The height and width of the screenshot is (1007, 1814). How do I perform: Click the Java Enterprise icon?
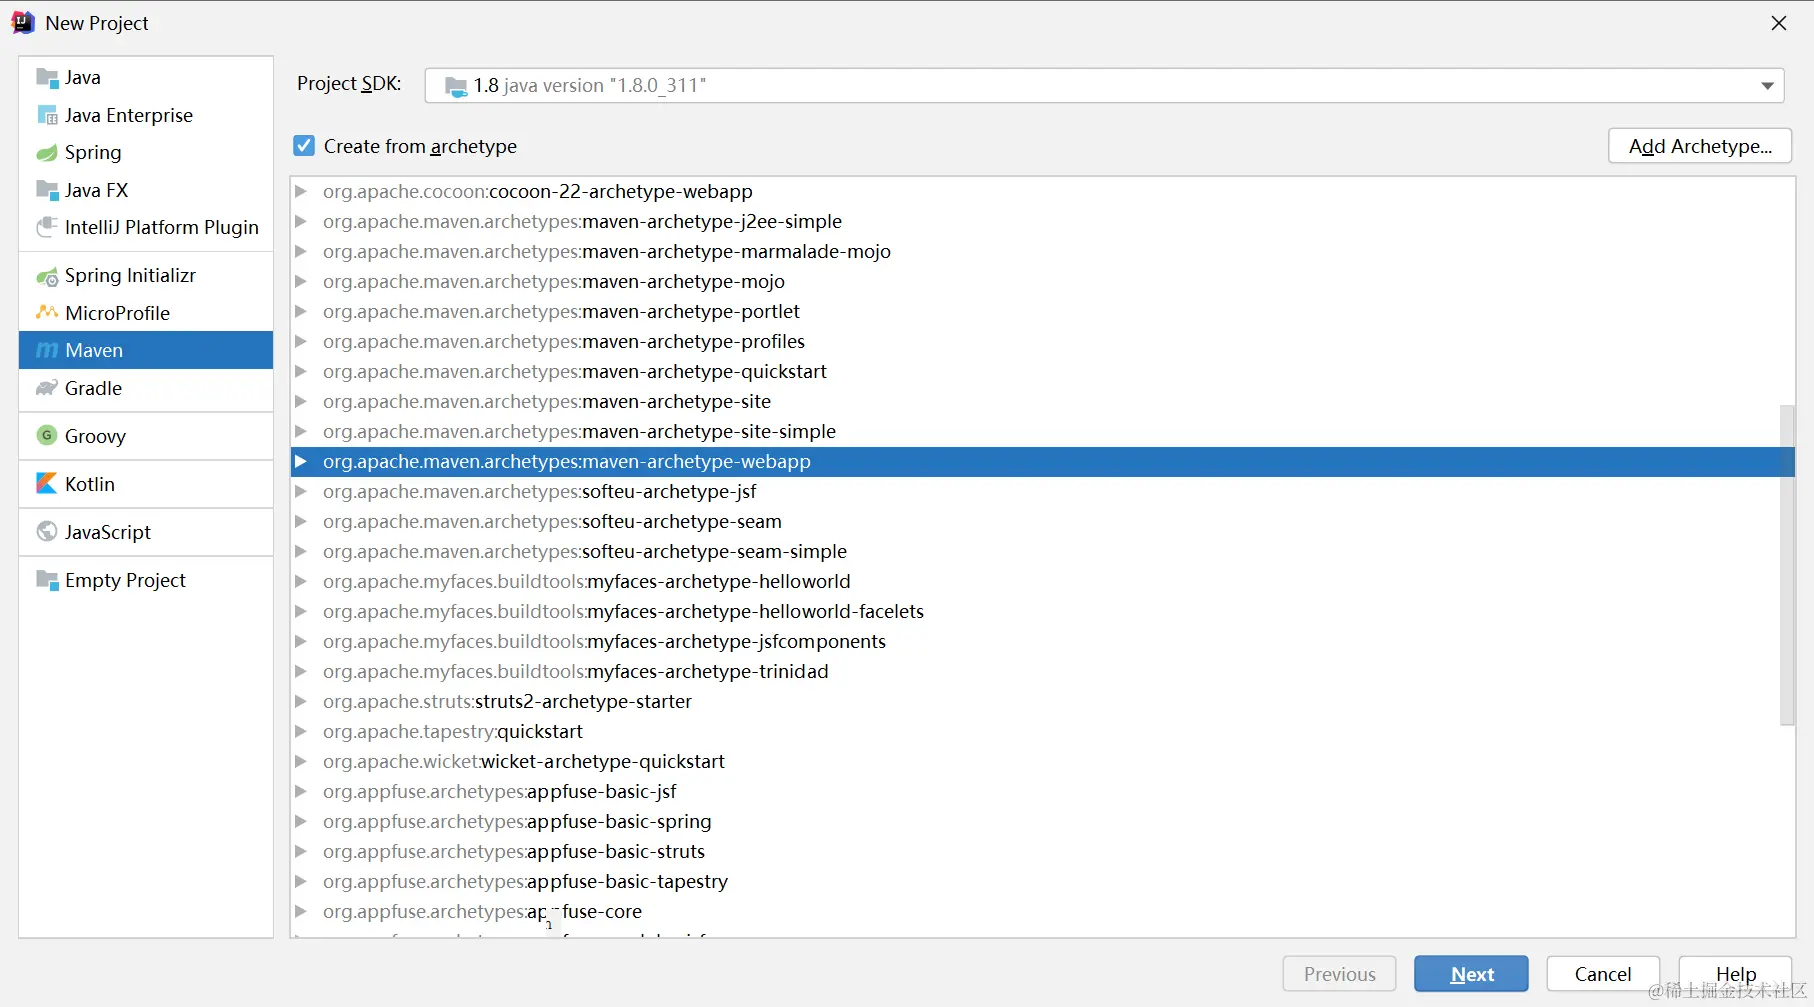pyautogui.click(x=47, y=116)
